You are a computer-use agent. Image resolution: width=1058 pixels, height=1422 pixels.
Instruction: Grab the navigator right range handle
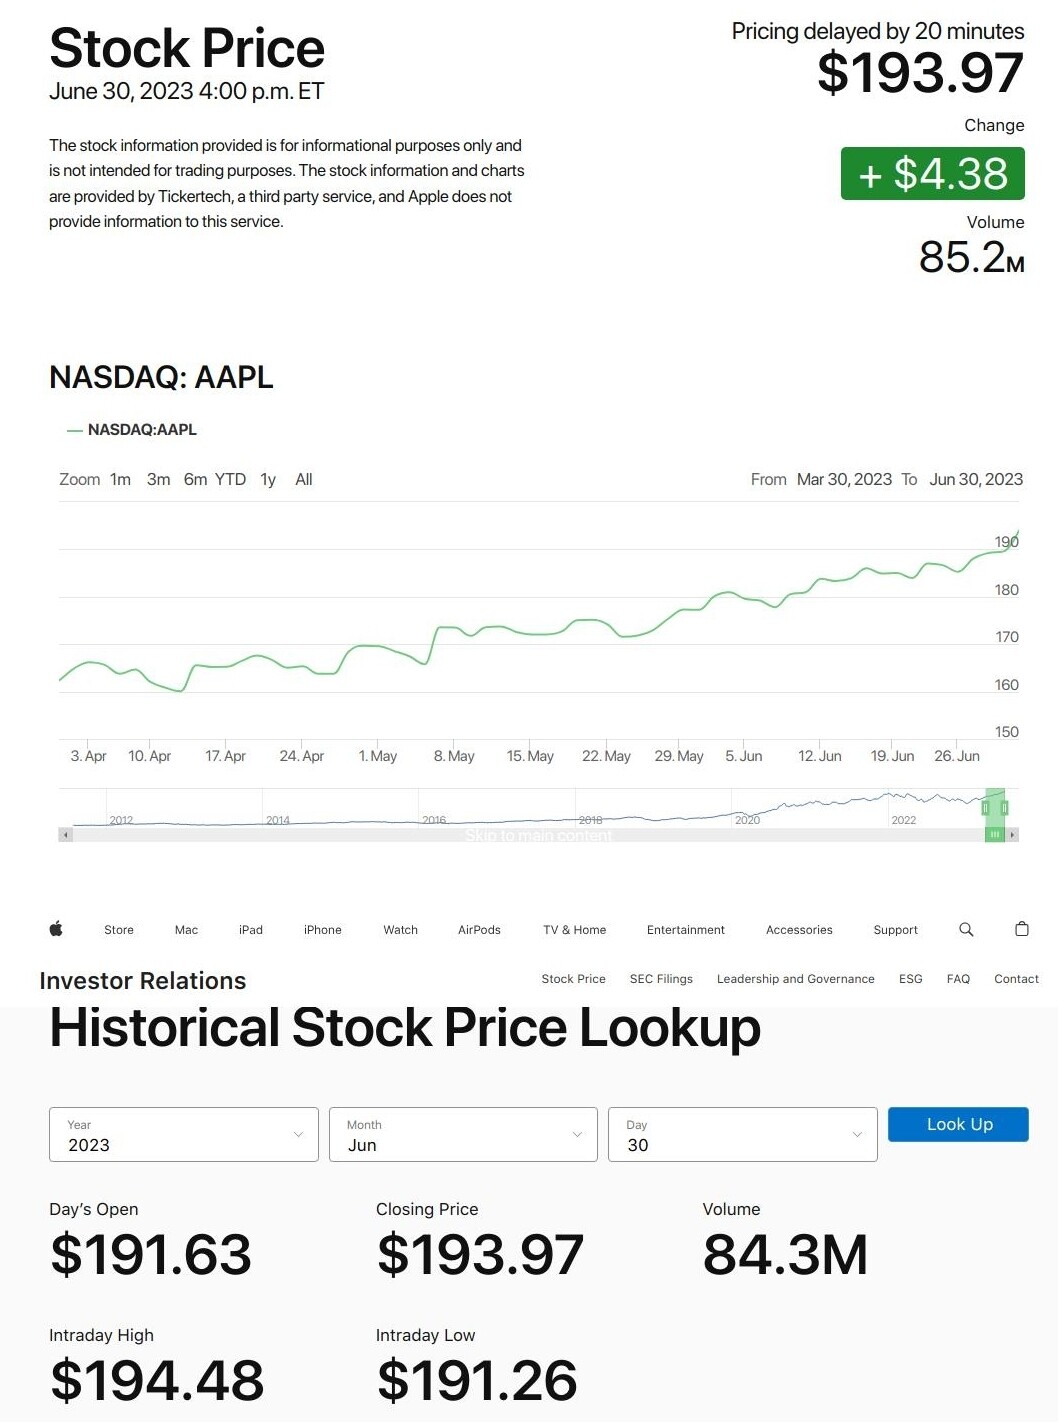[1004, 807]
